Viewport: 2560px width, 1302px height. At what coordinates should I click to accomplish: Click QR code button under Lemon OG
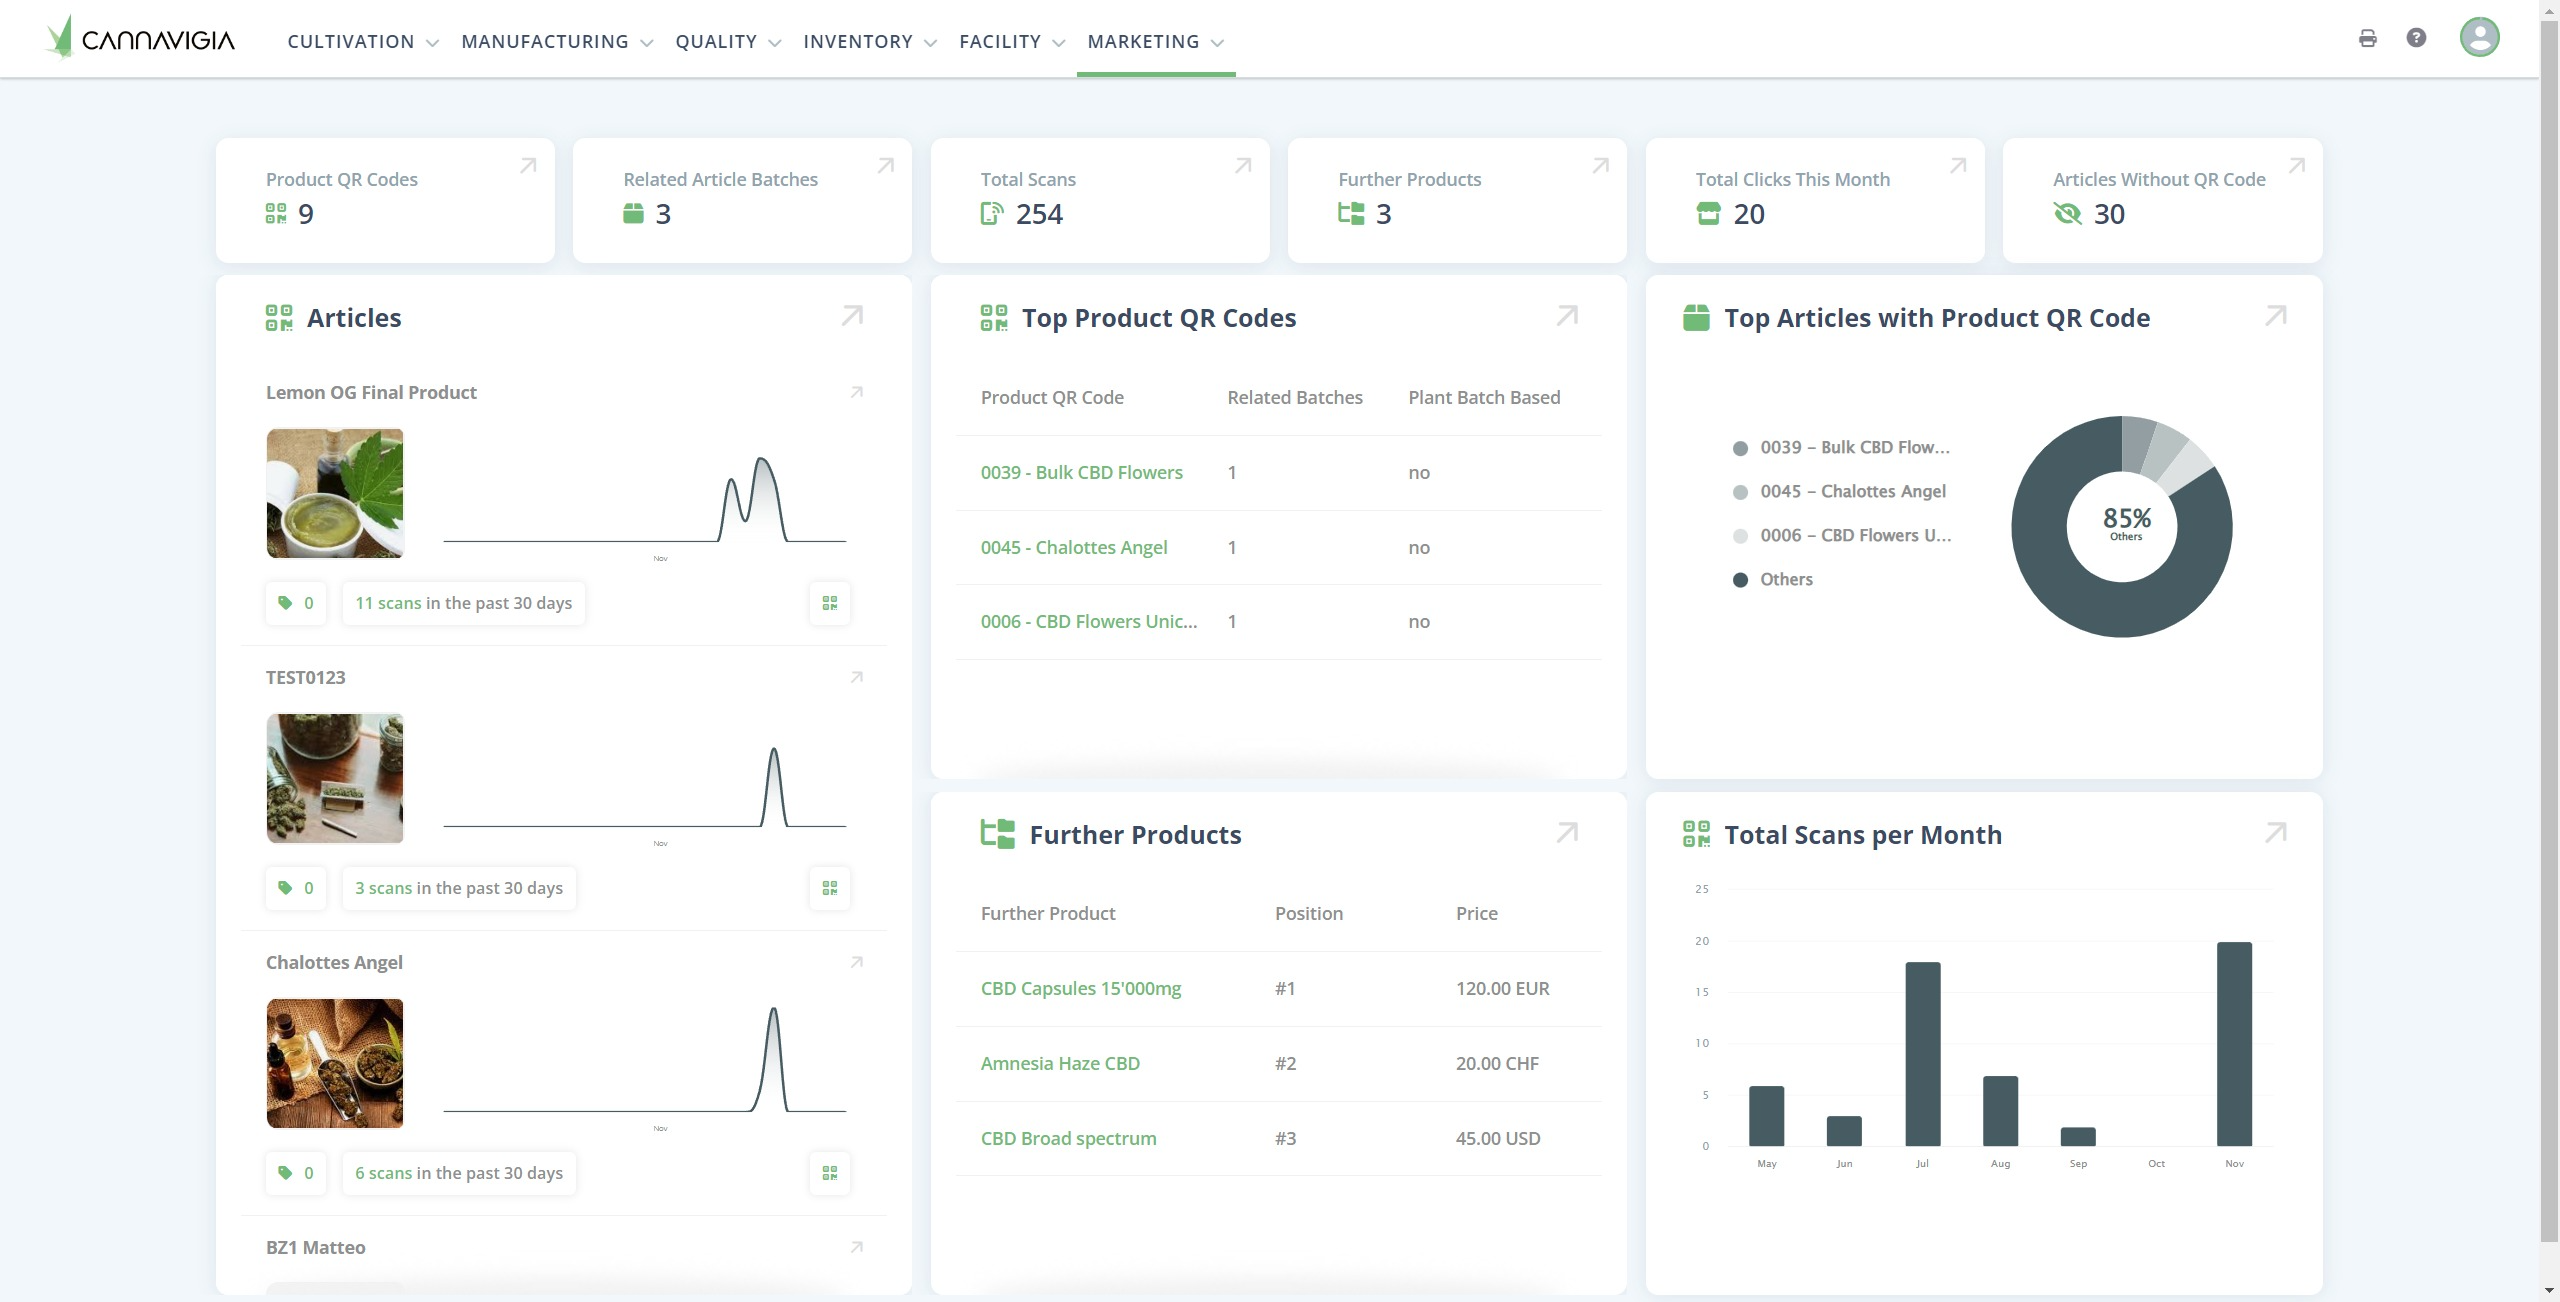(x=829, y=603)
